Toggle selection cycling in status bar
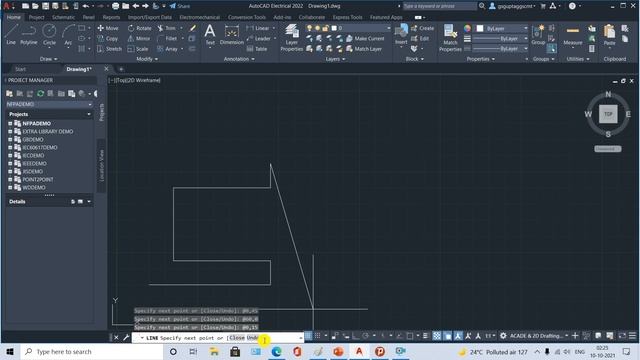This screenshot has width=640, height=360. click(x=448, y=336)
